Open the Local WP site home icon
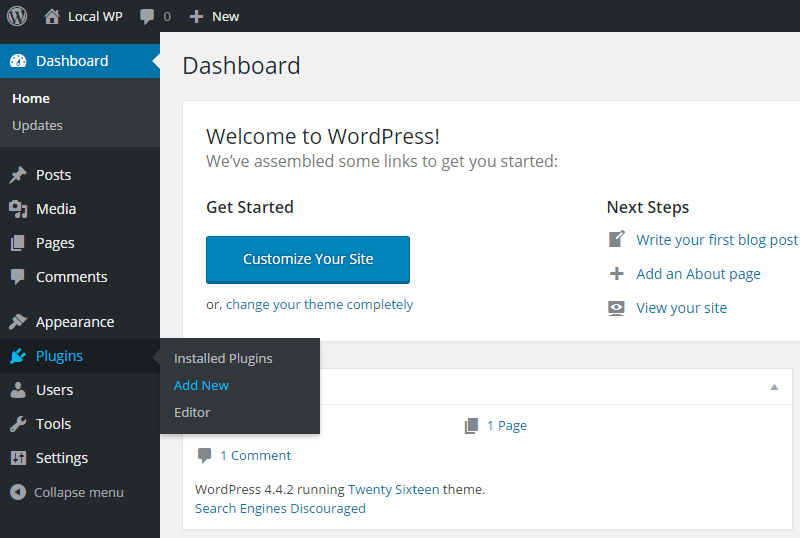800x538 pixels. (52, 16)
